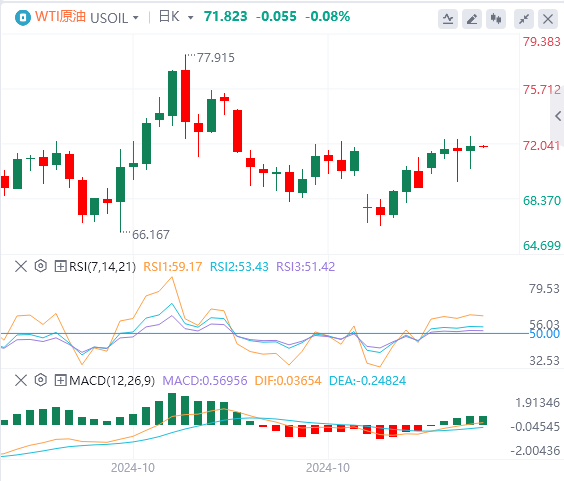Viewport: 564px width, 481px height.
Task: Click the MACD(12,26,9) indicator label
Action: click(x=112, y=380)
